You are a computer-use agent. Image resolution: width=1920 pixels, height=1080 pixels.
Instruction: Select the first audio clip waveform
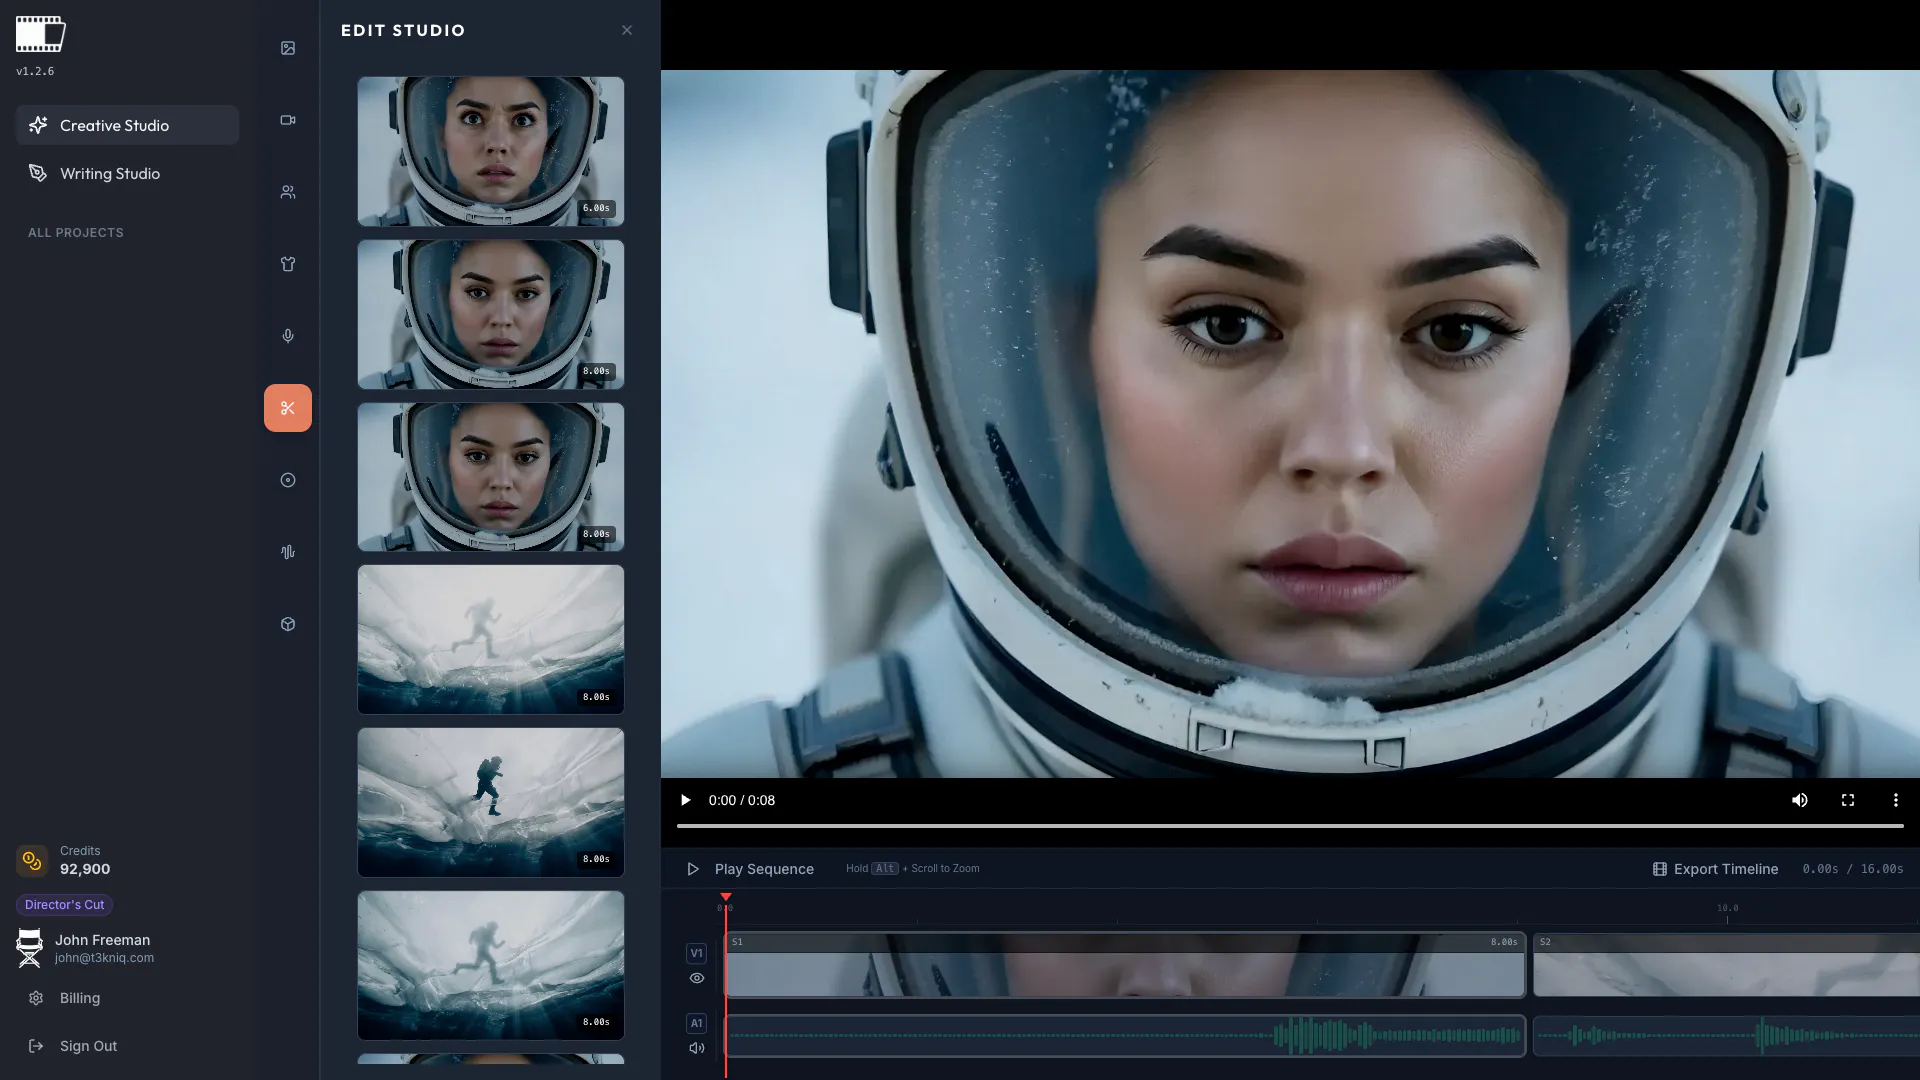(x=1125, y=1036)
